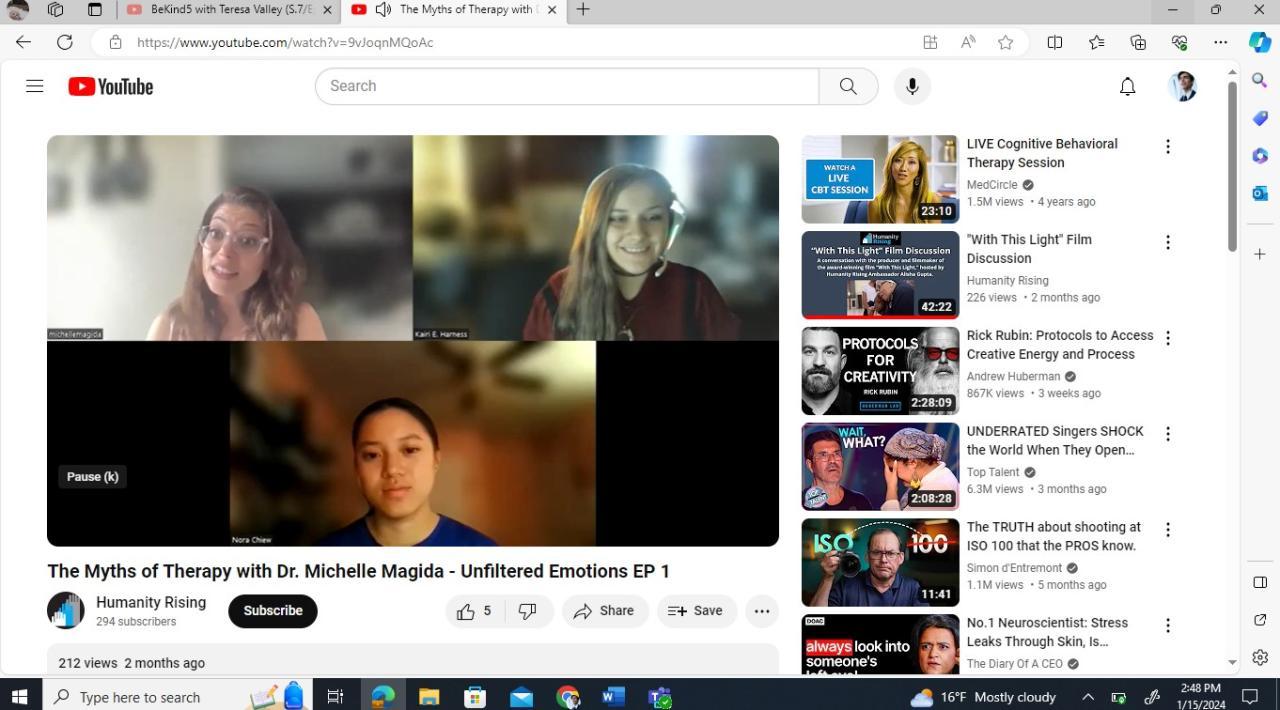Open Rick Rubin Protocols video title
Viewport: 1280px width, 710px height.
(1060, 345)
